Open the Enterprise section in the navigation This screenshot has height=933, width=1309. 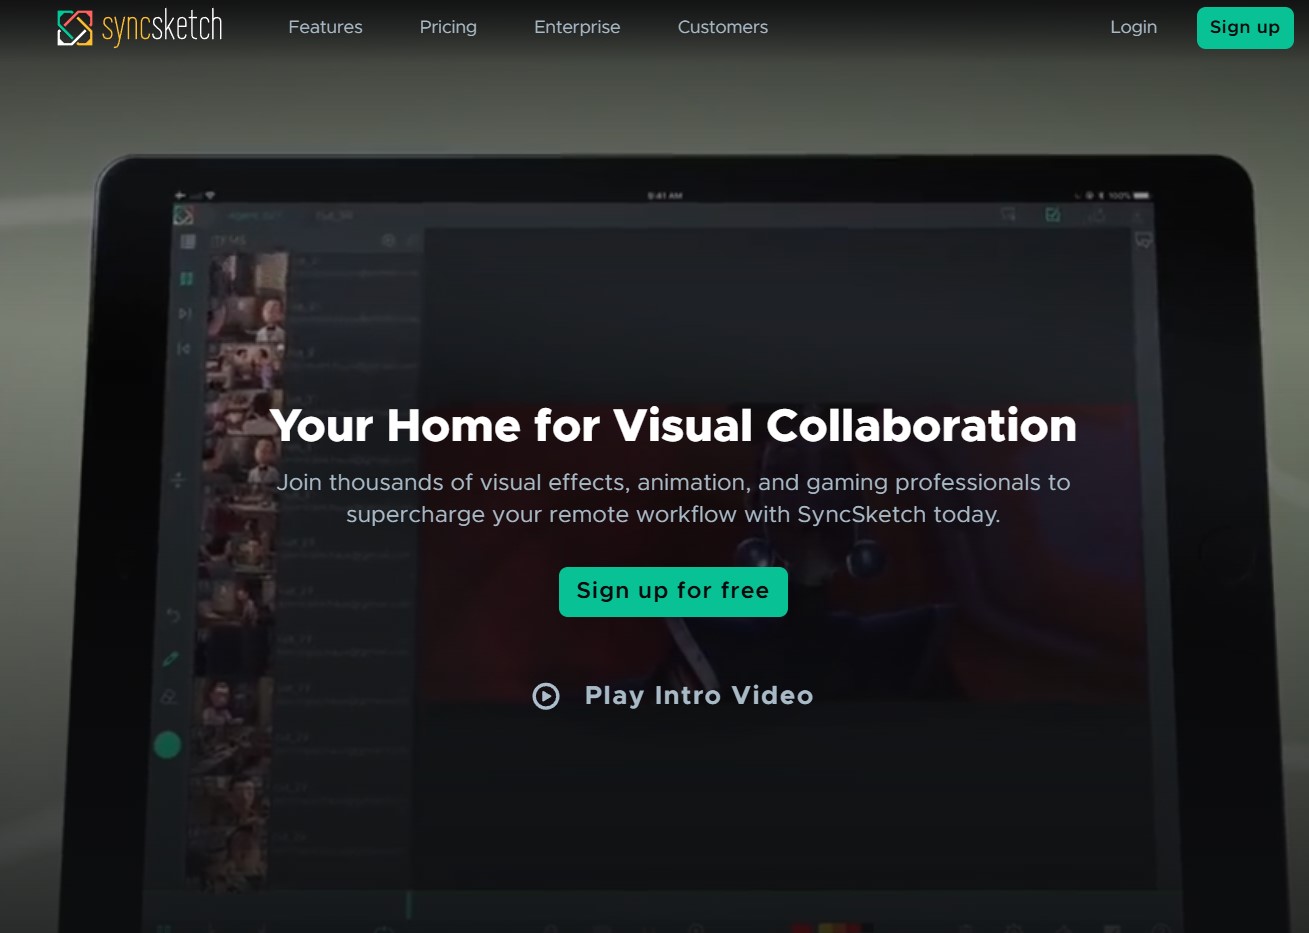(x=577, y=27)
